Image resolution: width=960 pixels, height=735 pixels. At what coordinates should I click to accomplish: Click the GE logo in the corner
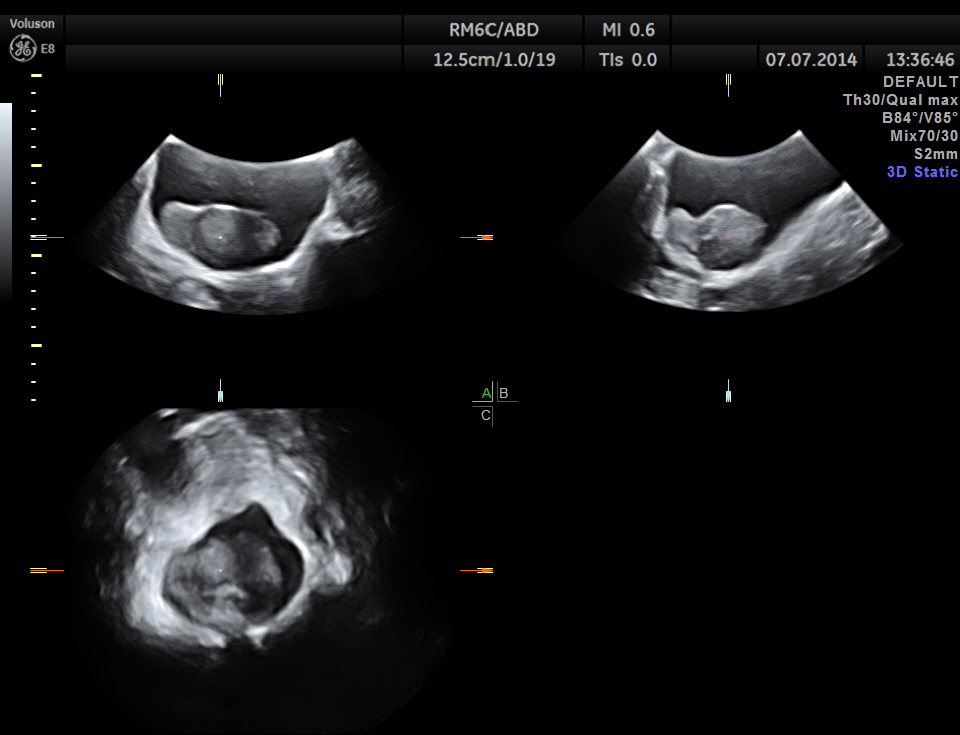click(x=22, y=47)
